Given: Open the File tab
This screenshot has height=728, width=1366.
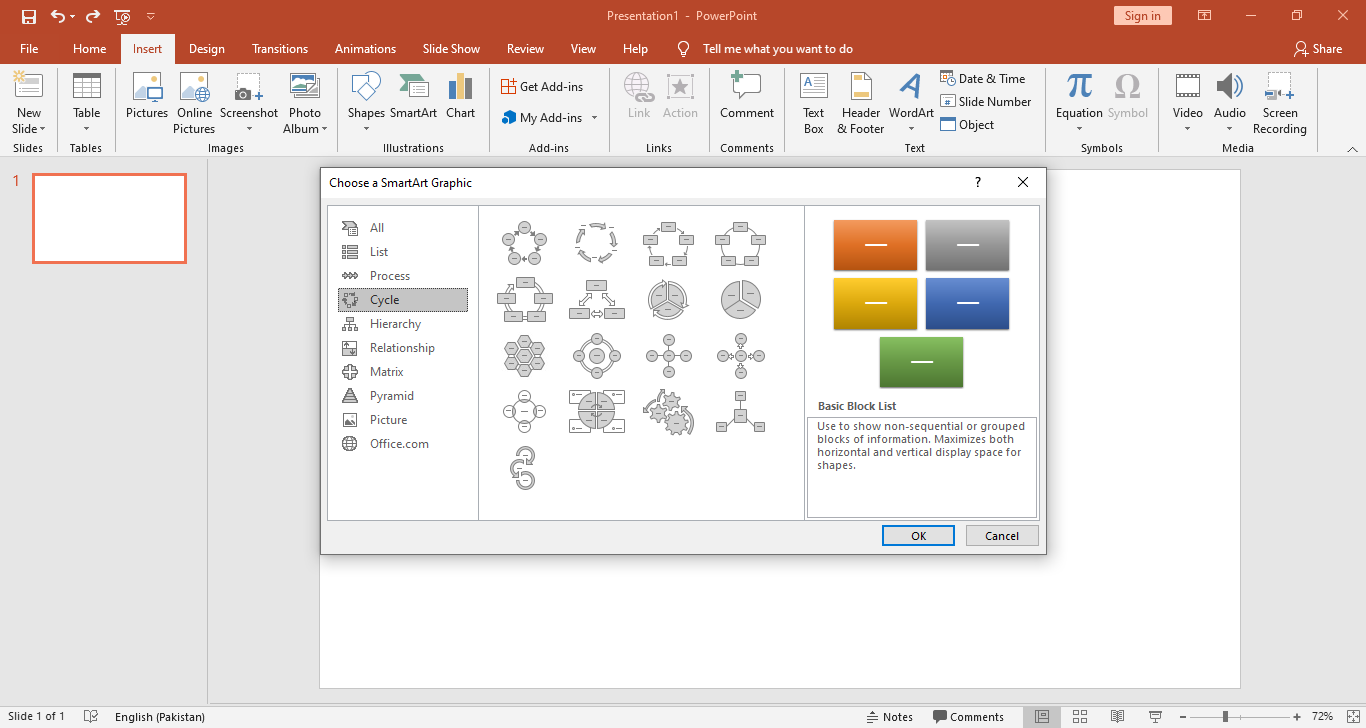Looking at the screenshot, I should click(29, 49).
